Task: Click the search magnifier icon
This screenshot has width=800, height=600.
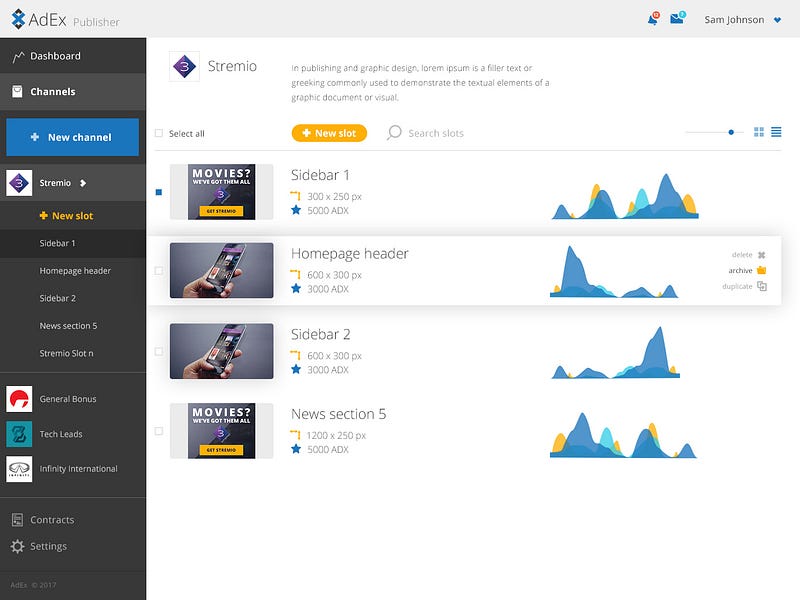Action: (x=394, y=133)
